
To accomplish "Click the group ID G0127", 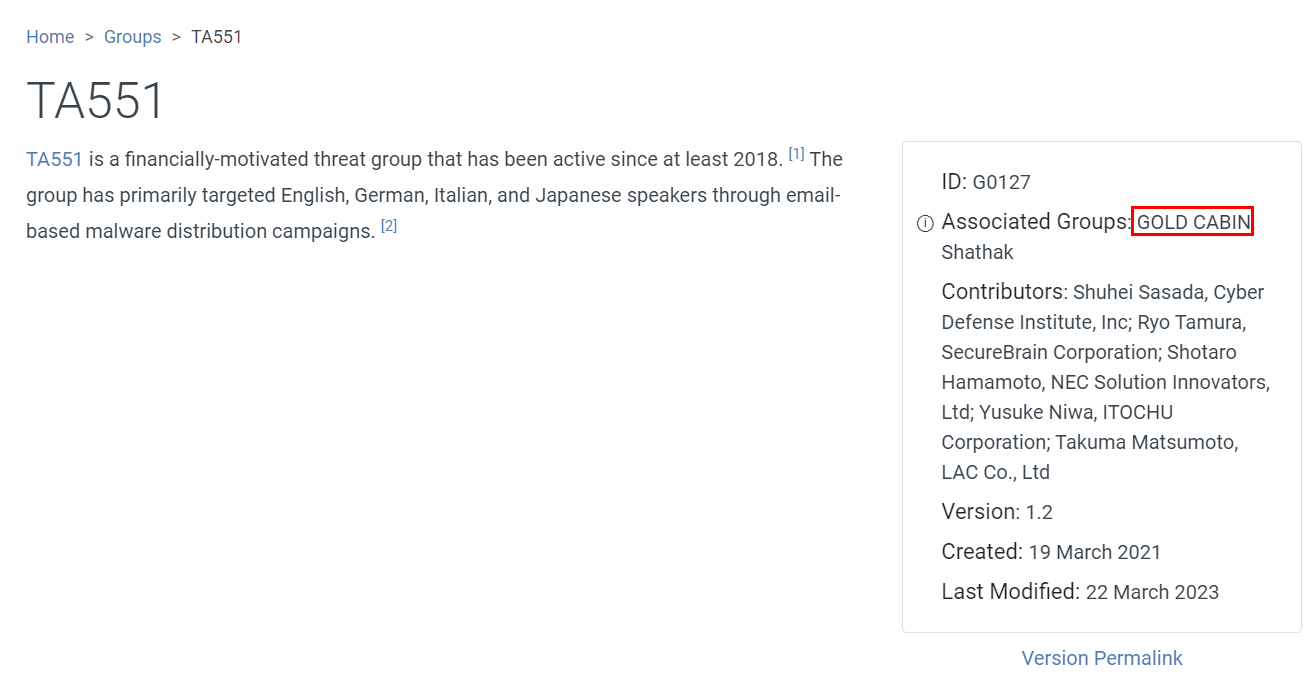I will tap(1001, 182).
